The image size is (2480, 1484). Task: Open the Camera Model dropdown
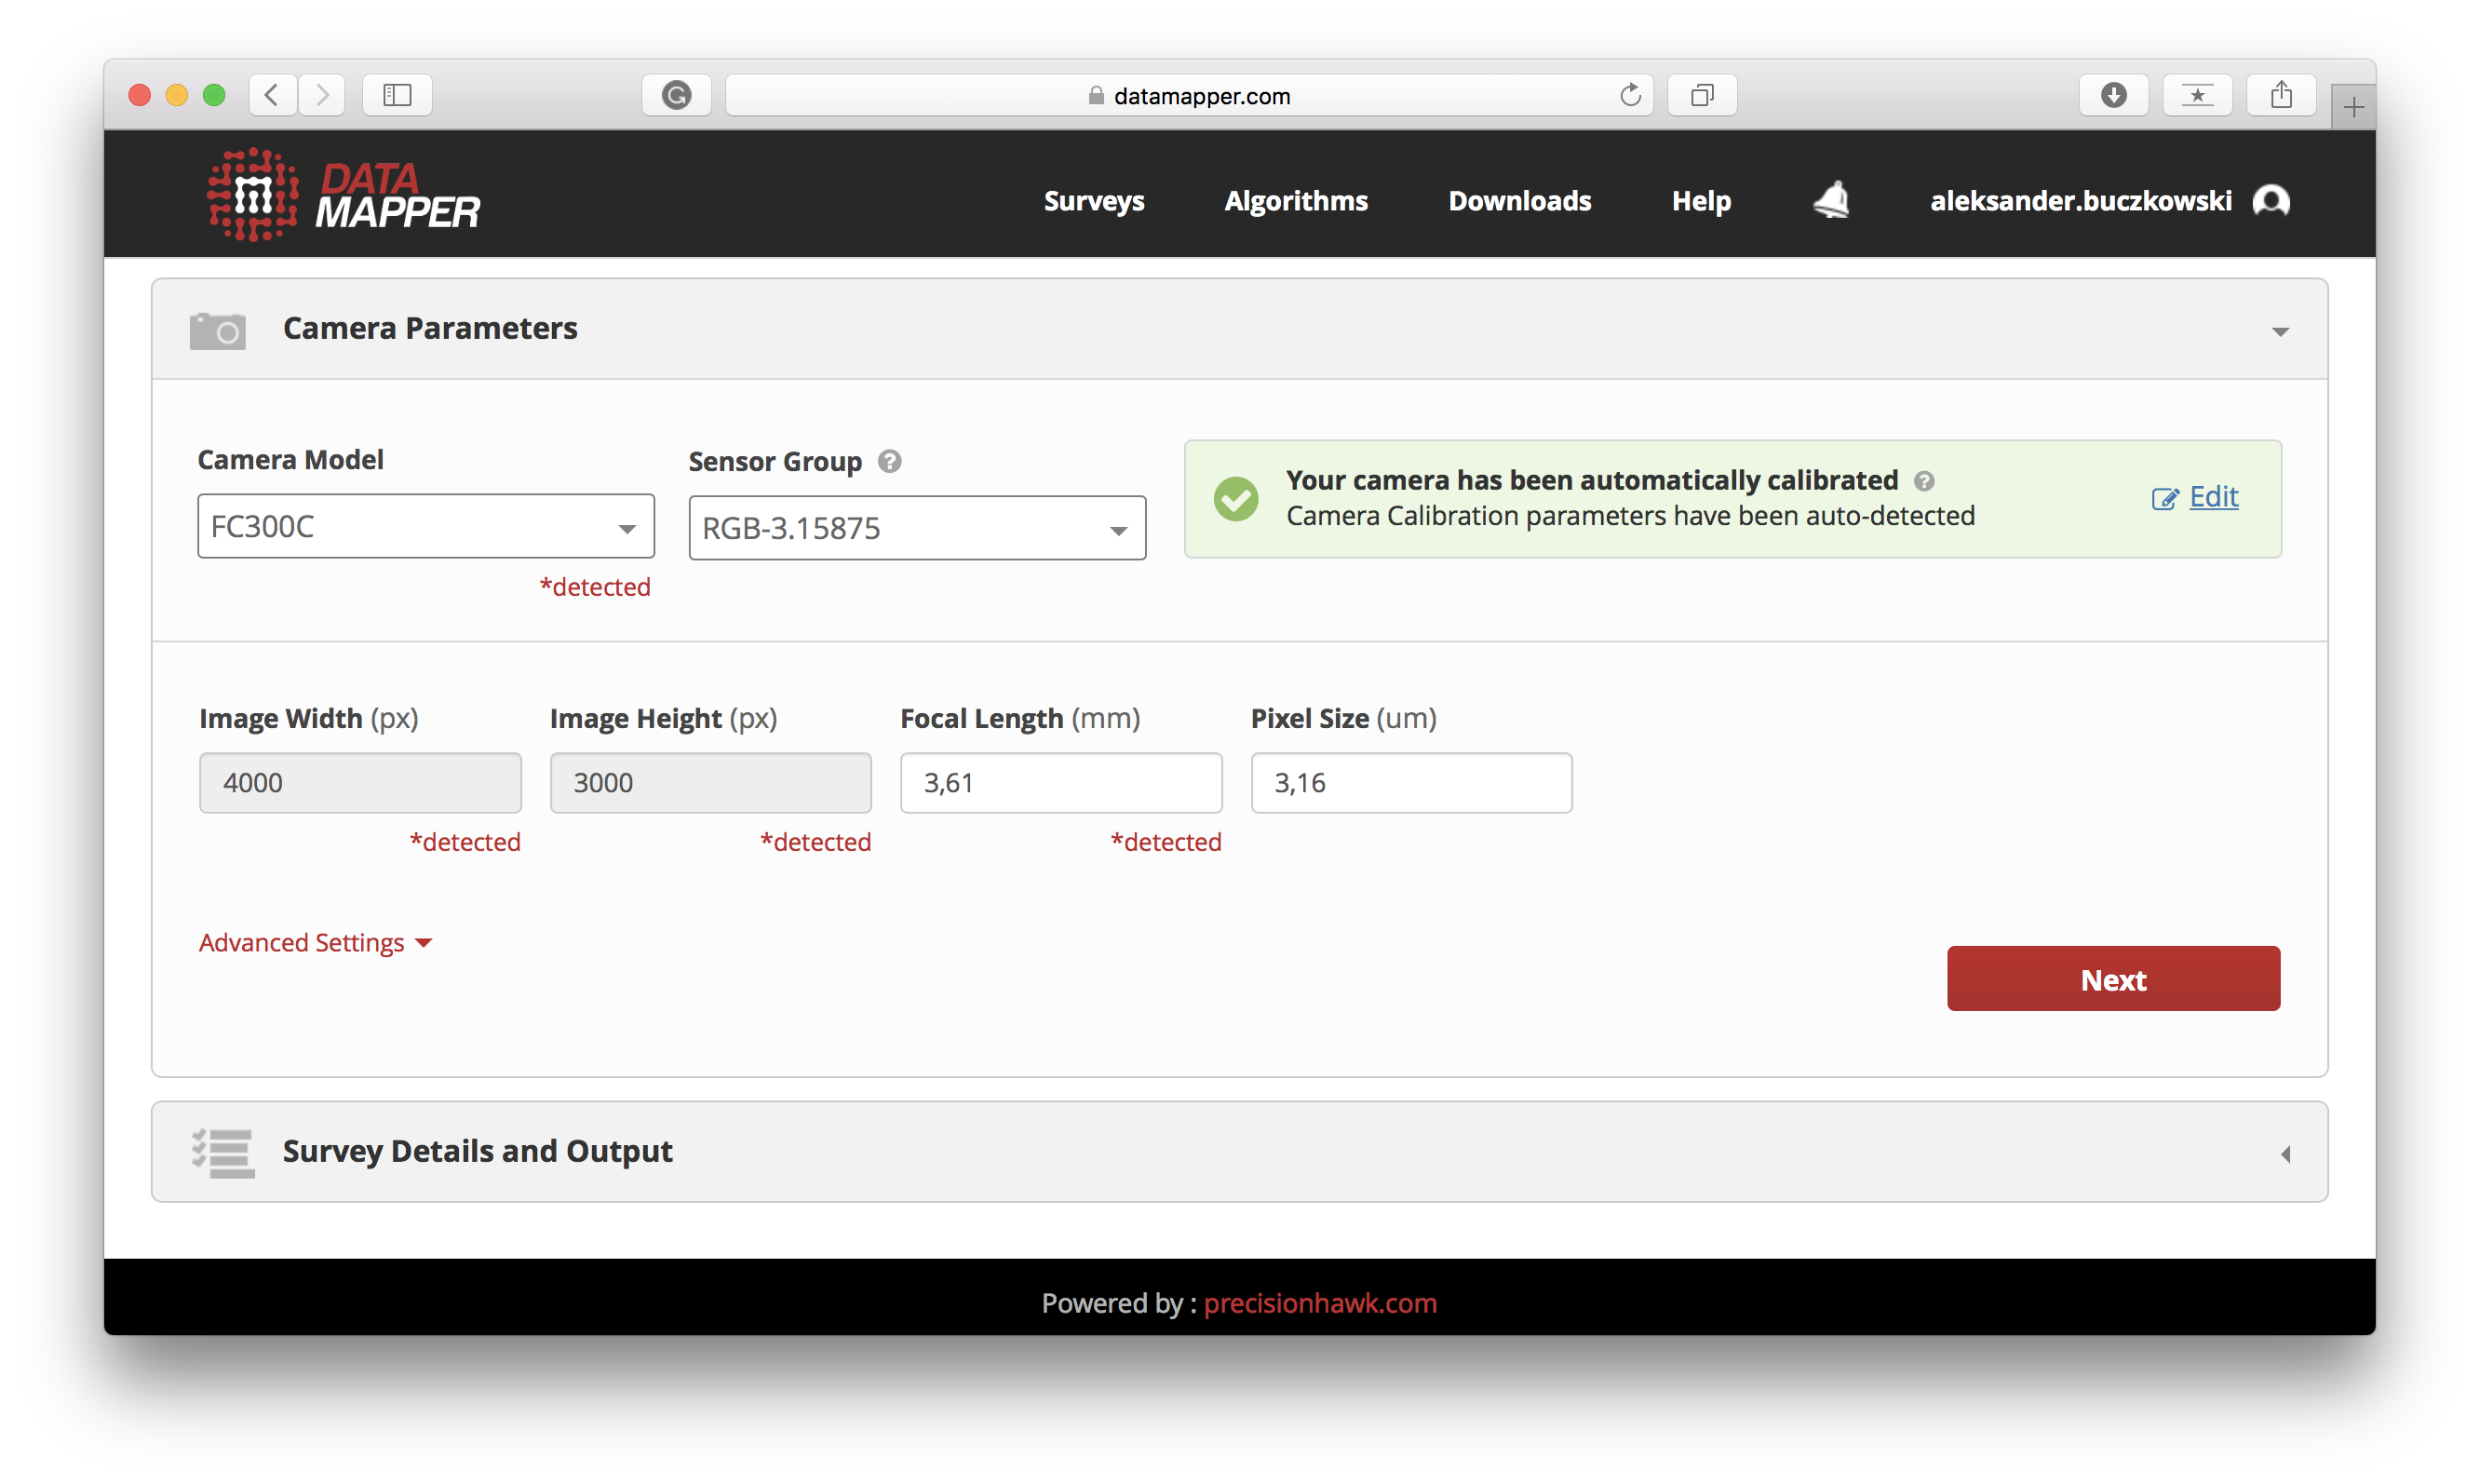(x=426, y=526)
